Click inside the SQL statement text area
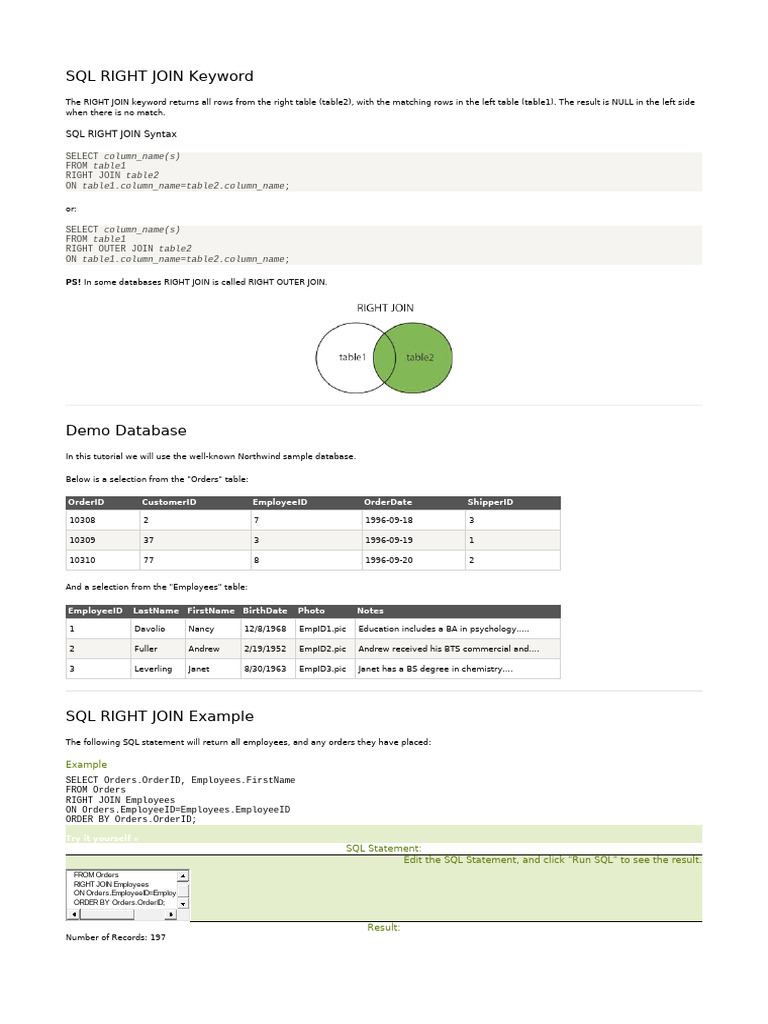This screenshot has width=768, height=1024. click(x=122, y=889)
